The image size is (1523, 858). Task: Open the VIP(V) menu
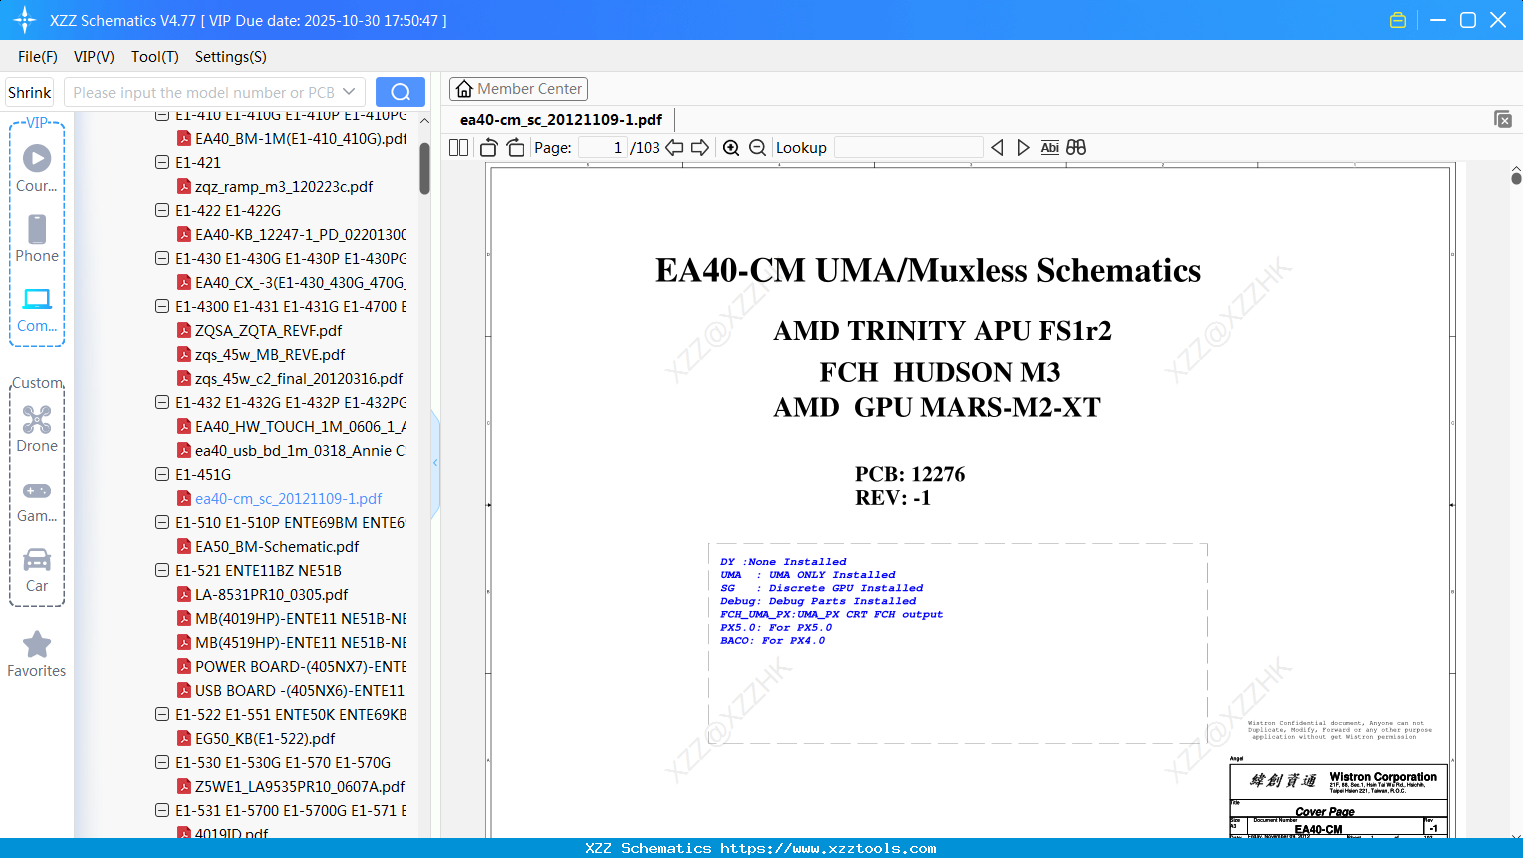[x=94, y=57]
